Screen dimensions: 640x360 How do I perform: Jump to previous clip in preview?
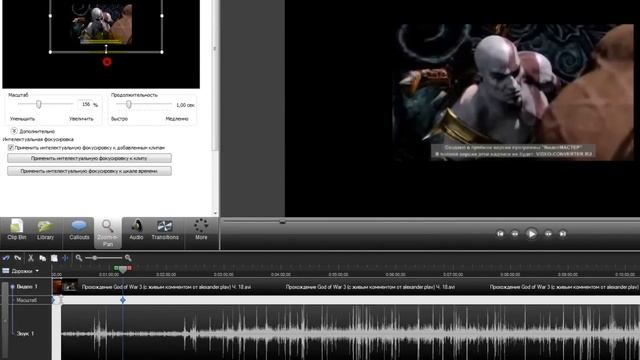pos(500,234)
